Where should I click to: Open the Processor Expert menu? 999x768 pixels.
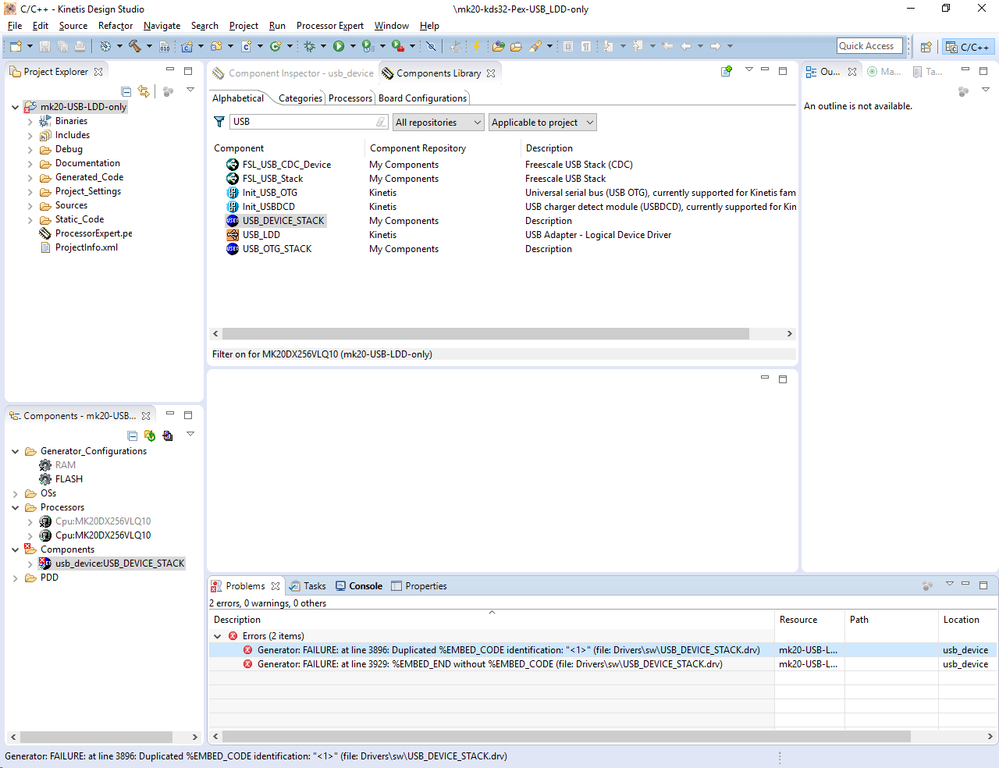(329, 25)
